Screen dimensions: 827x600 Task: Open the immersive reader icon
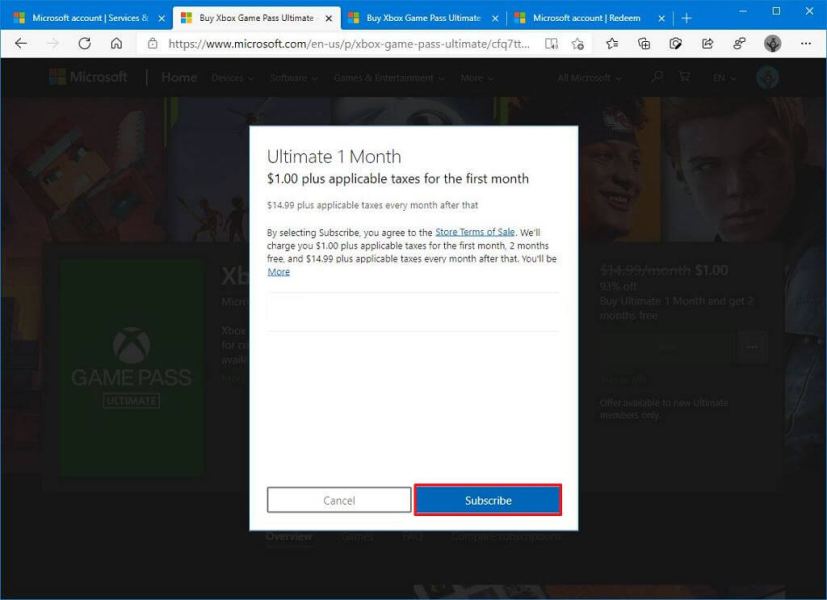(551, 44)
